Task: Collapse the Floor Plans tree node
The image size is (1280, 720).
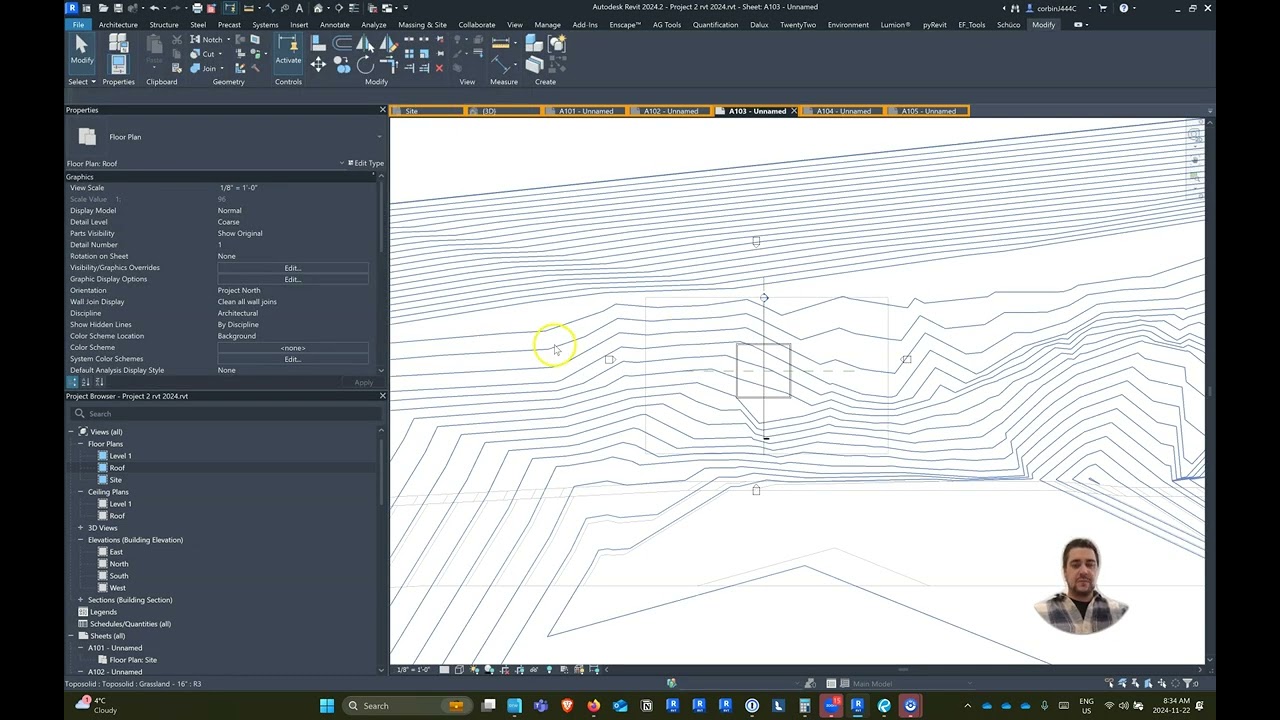Action: click(x=81, y=444)
